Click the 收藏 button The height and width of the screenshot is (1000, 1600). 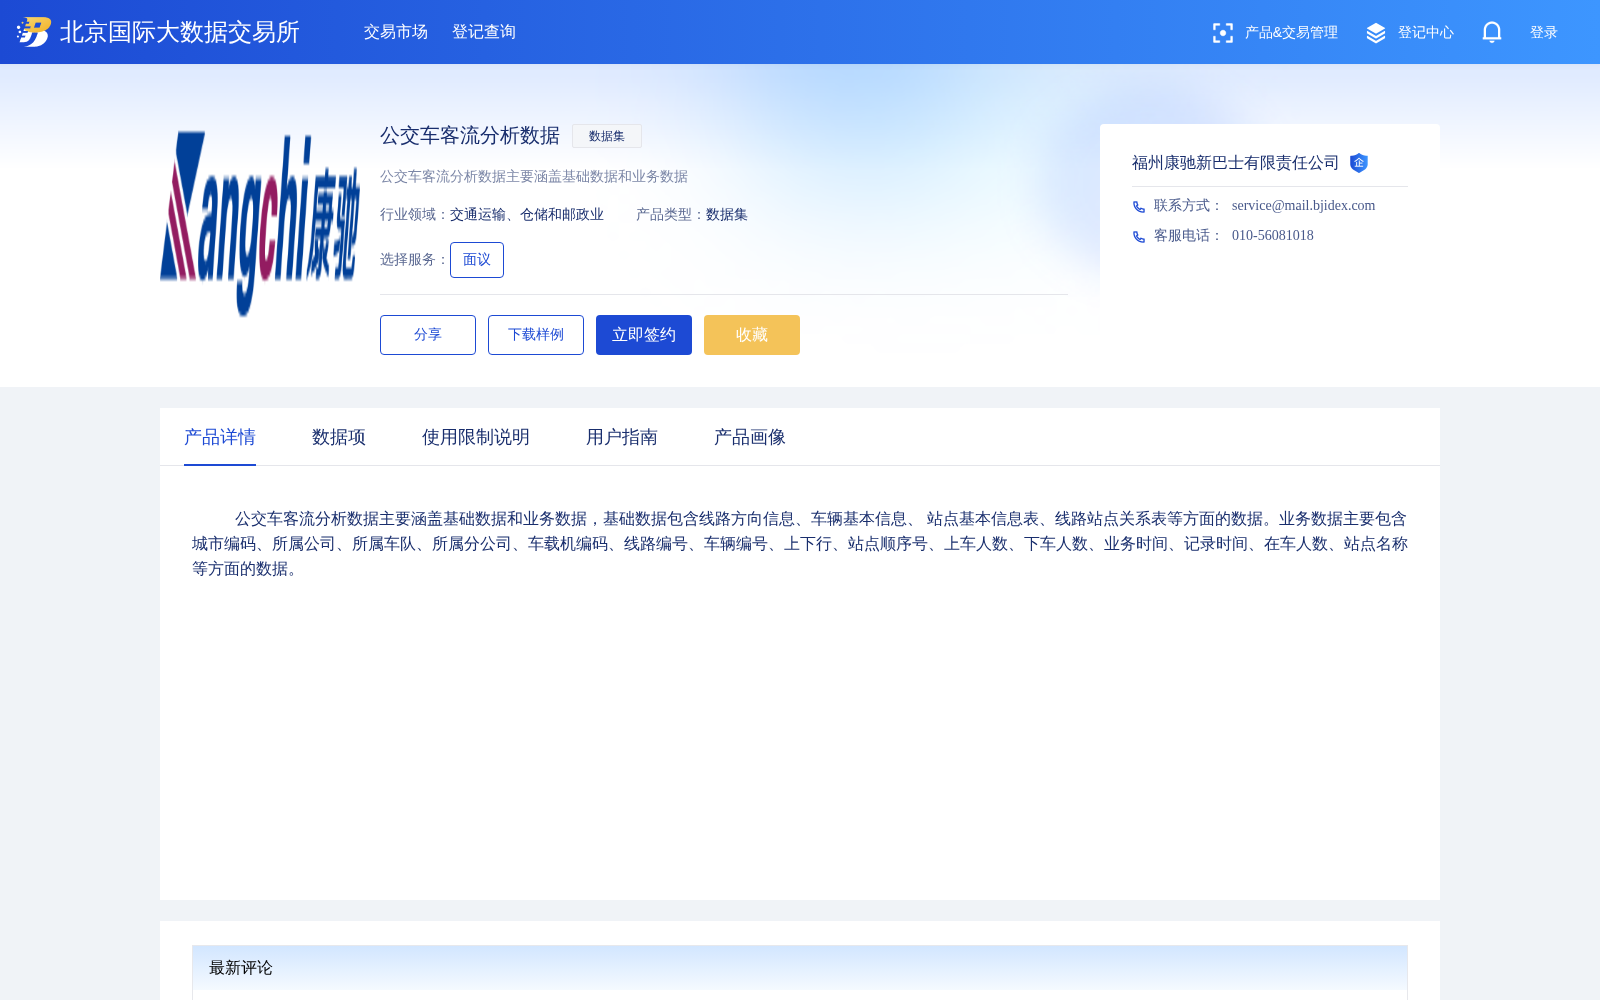(752, 335)
